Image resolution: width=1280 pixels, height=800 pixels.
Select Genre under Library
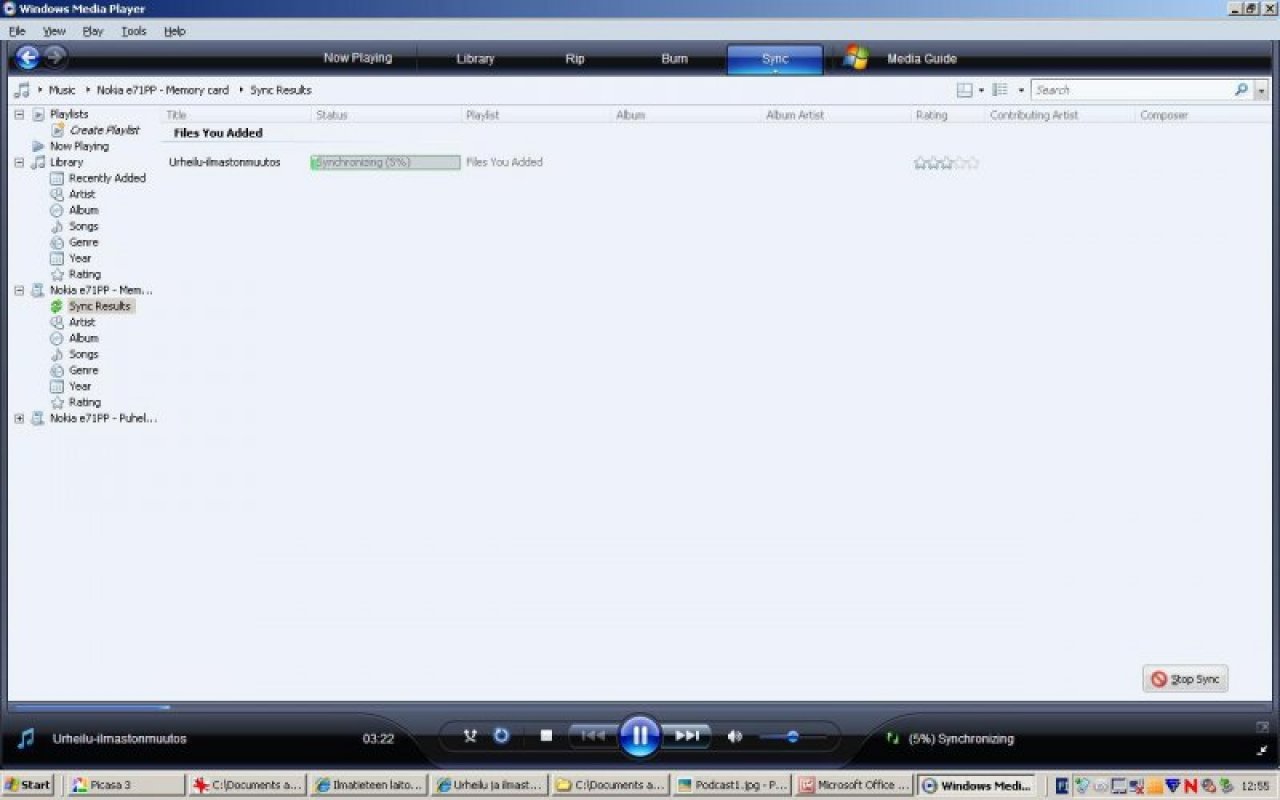(x=83, y=242)
